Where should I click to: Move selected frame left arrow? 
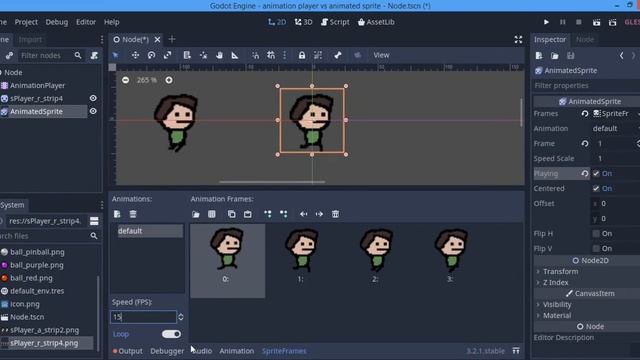point(303,214)
